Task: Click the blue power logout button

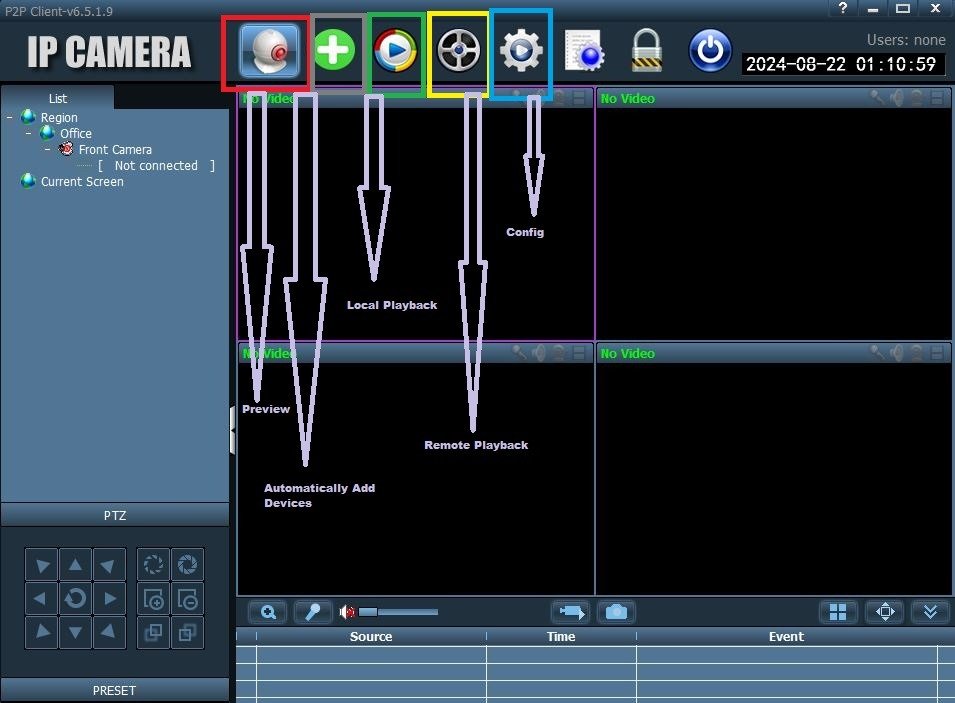Action: 710,51
